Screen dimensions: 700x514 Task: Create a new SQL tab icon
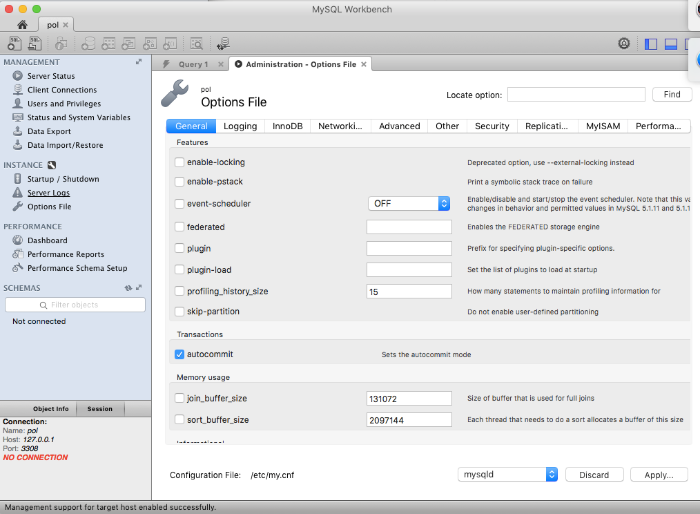14,43
